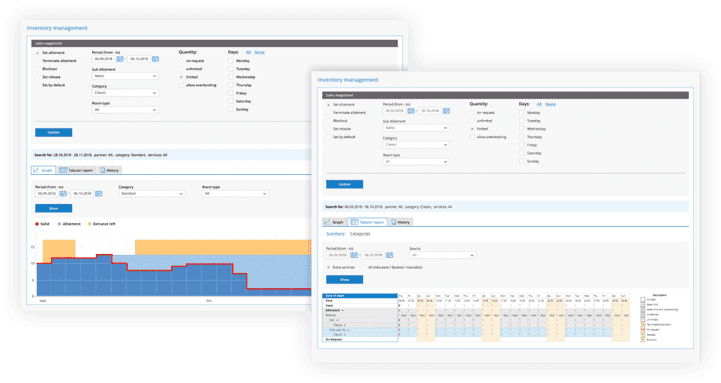Click the period end date field in back window graph filter

(82, 194)
